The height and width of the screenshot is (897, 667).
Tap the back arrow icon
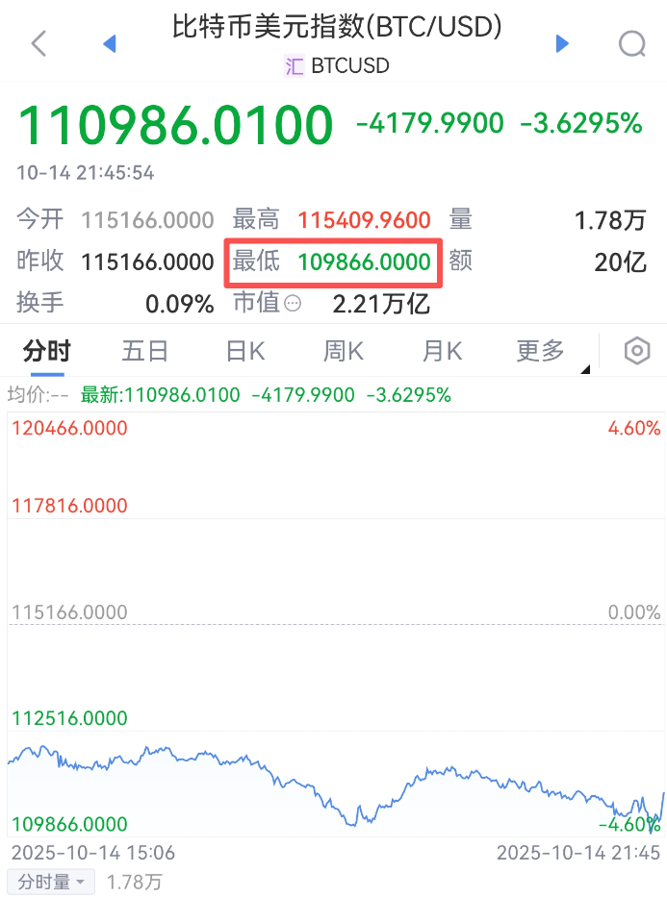click(x=39, y=43)
